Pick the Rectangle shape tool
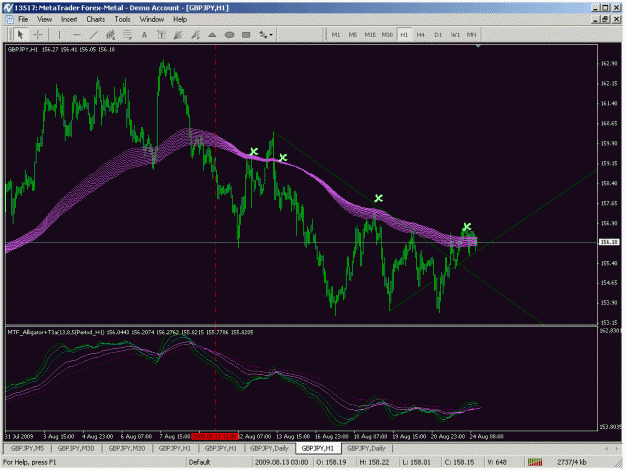625x470 pixels. [x=246, y=35]
